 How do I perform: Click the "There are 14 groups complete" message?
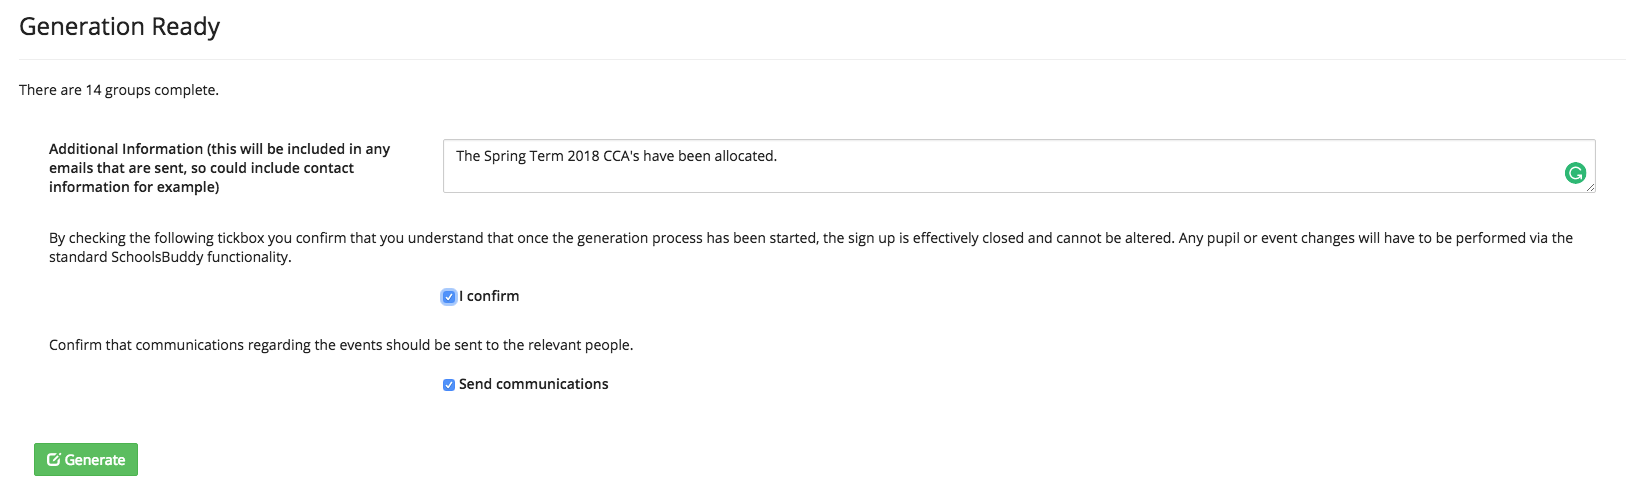pos(119,90)
